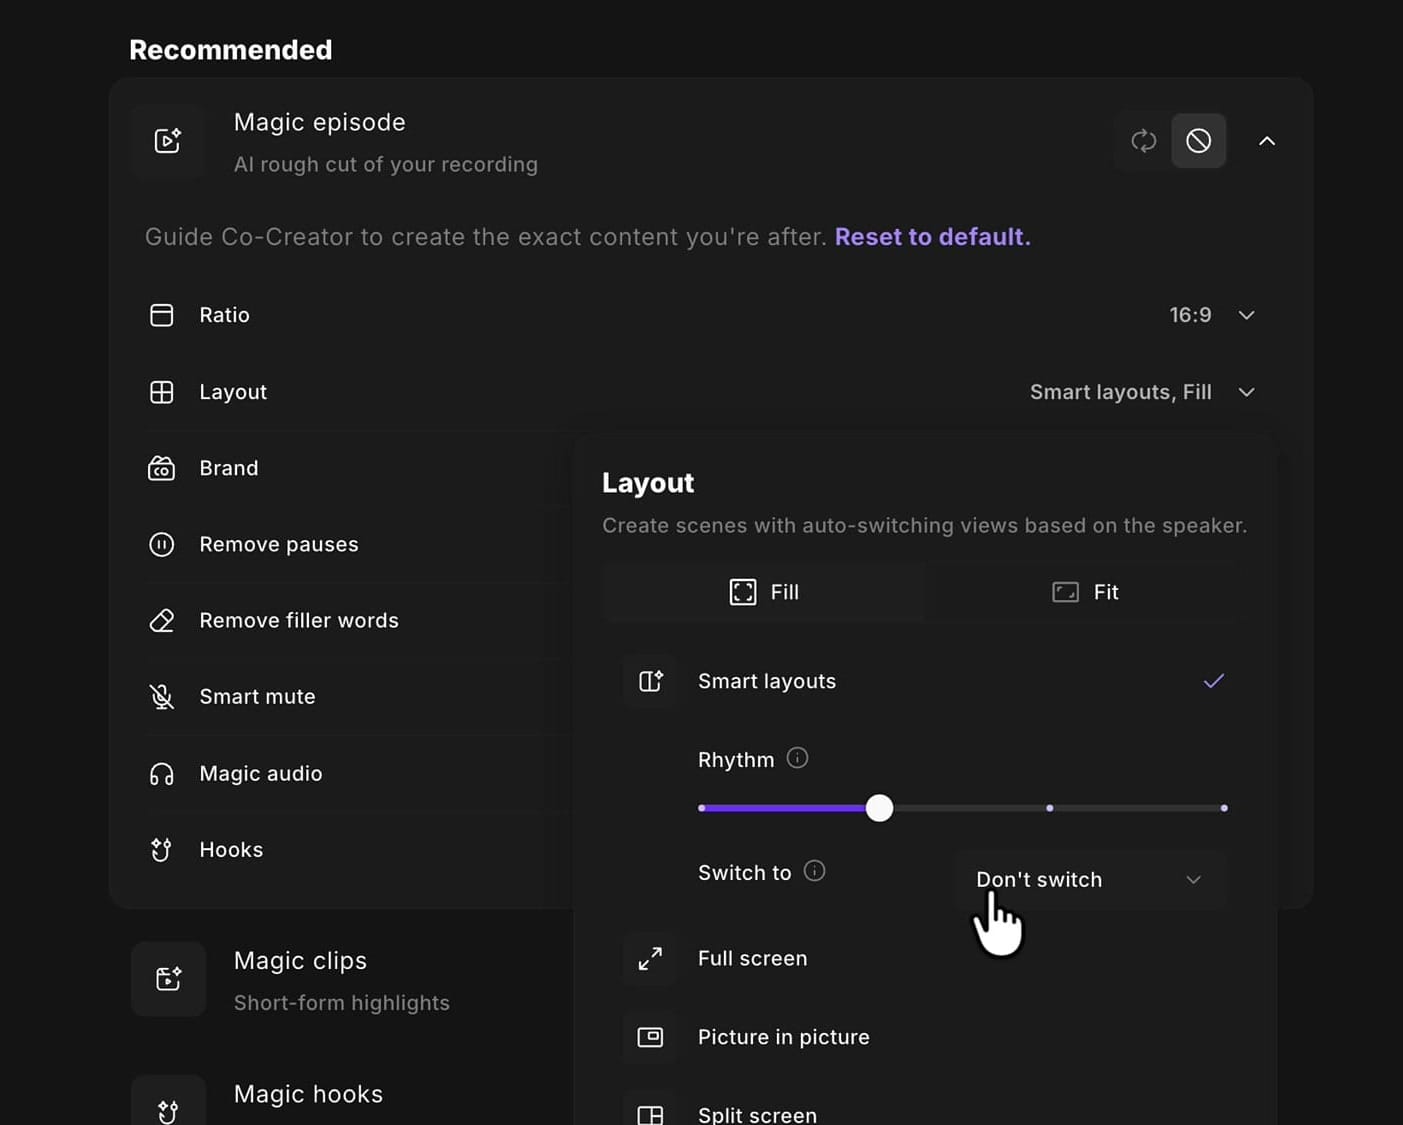This screenshot has height=1125, width=1403.
Task: Choose the Picture in picture layout
Action: pyautogui.click(x=925, y=1037)
